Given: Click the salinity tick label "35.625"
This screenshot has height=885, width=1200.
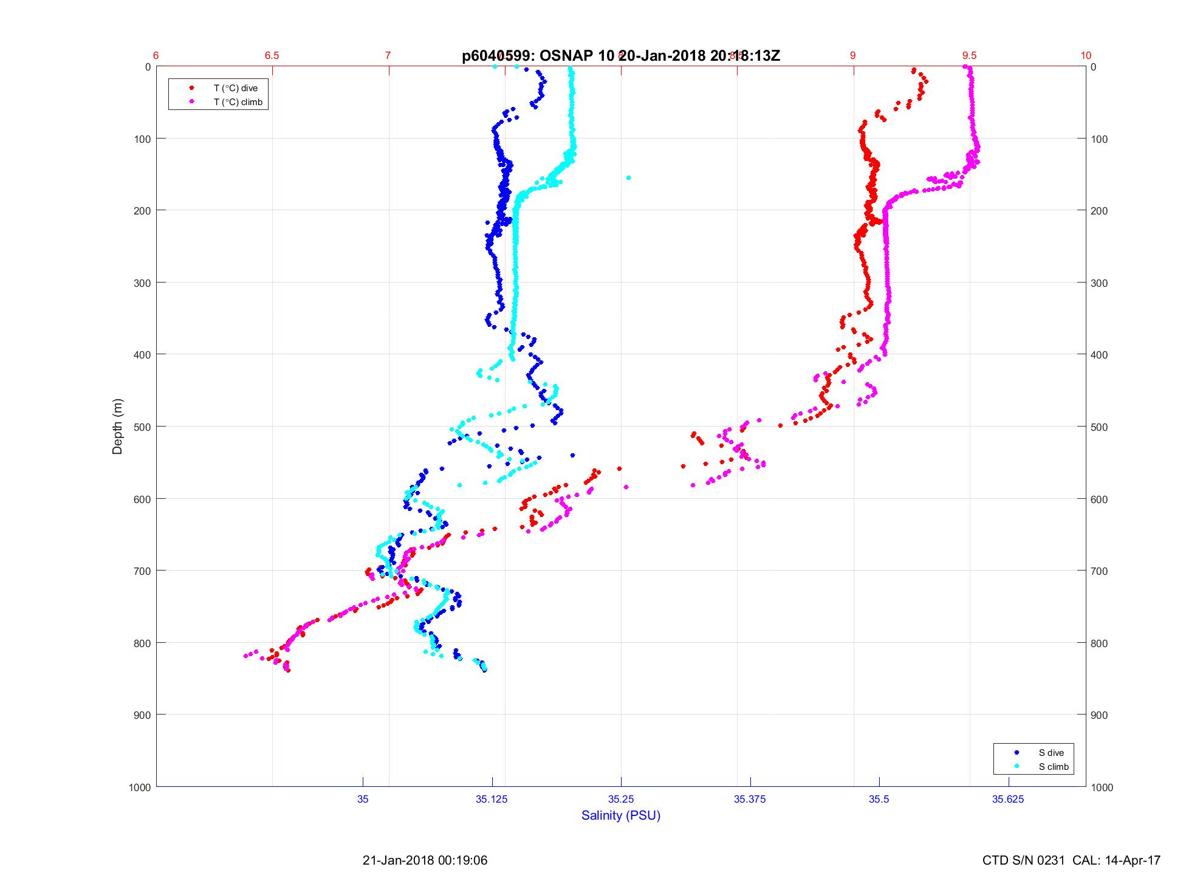Looking at the screenshot, I should [1008, 799].
